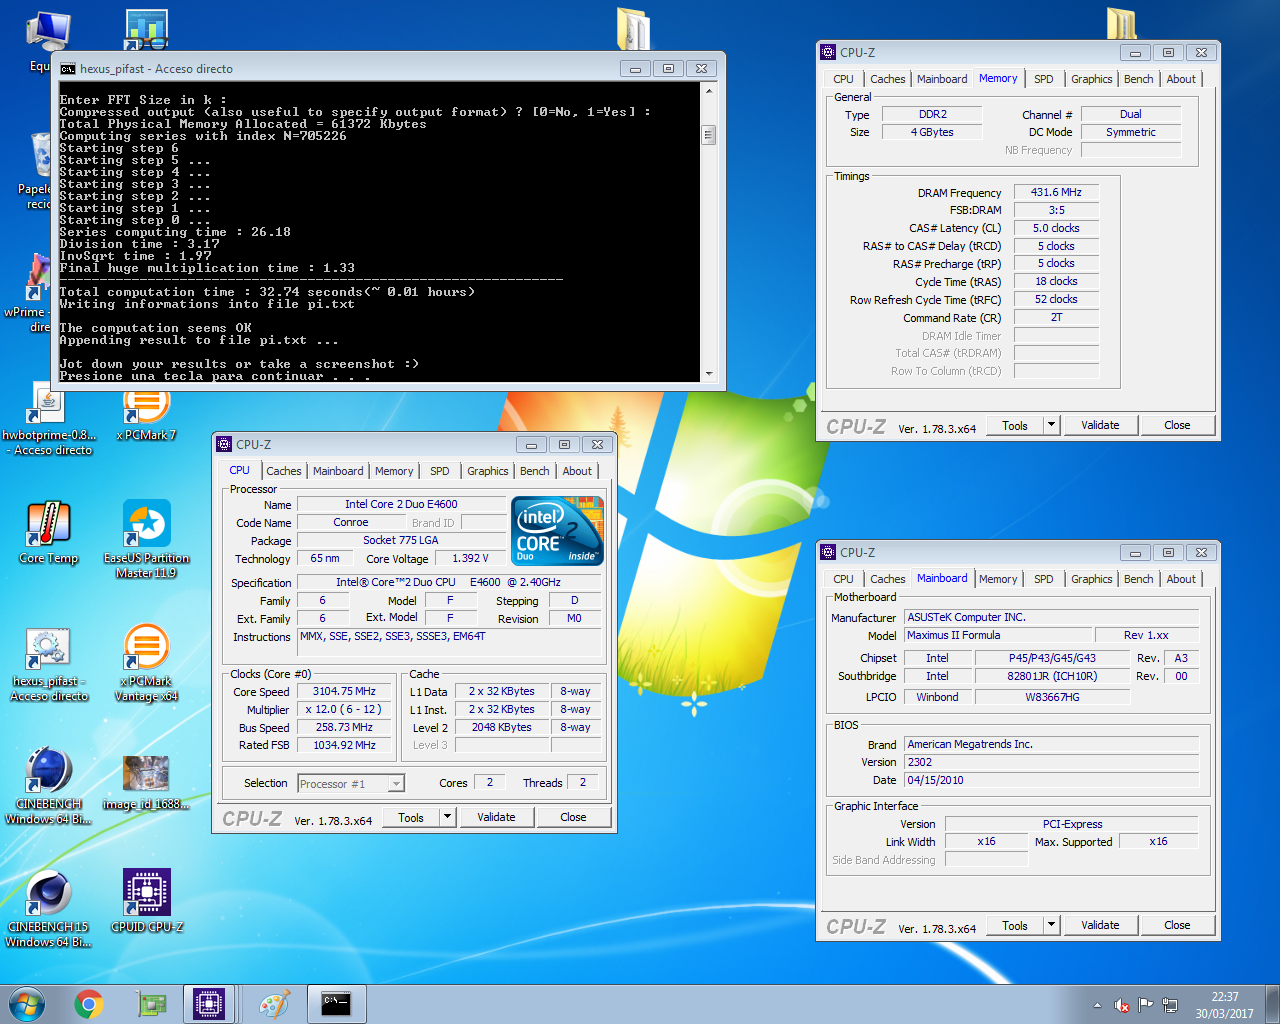Screen dimensions: 1280x1024
Task: Click CPU-Z title icon in Memory window
Action: pyautogui.click(x=827, y=52)
